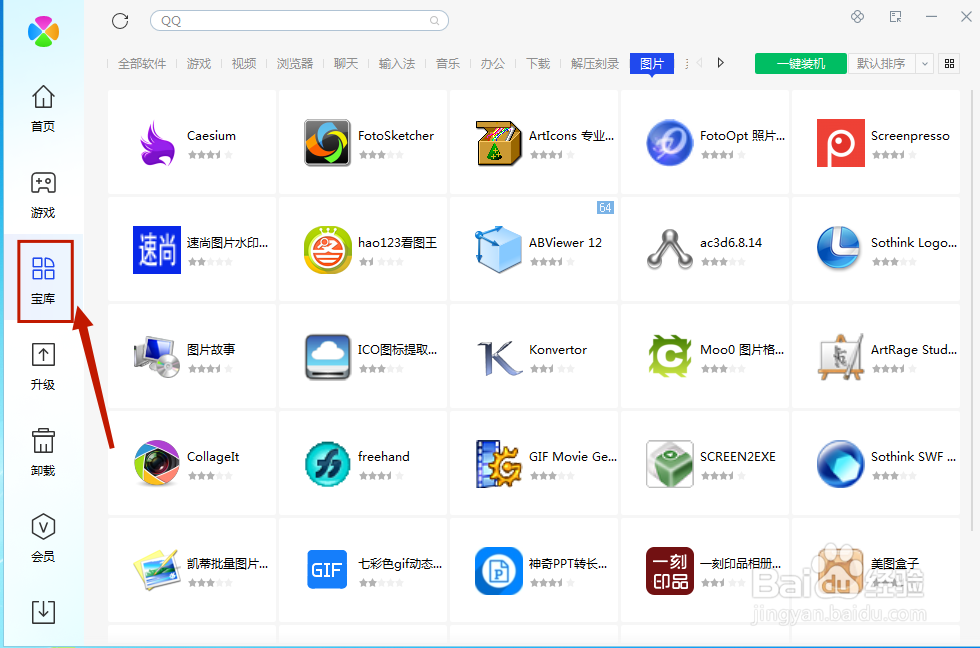This screenshot has width=980, height=648.
Task: Open the 升级 upgrade section
Action: click(43, 367)
